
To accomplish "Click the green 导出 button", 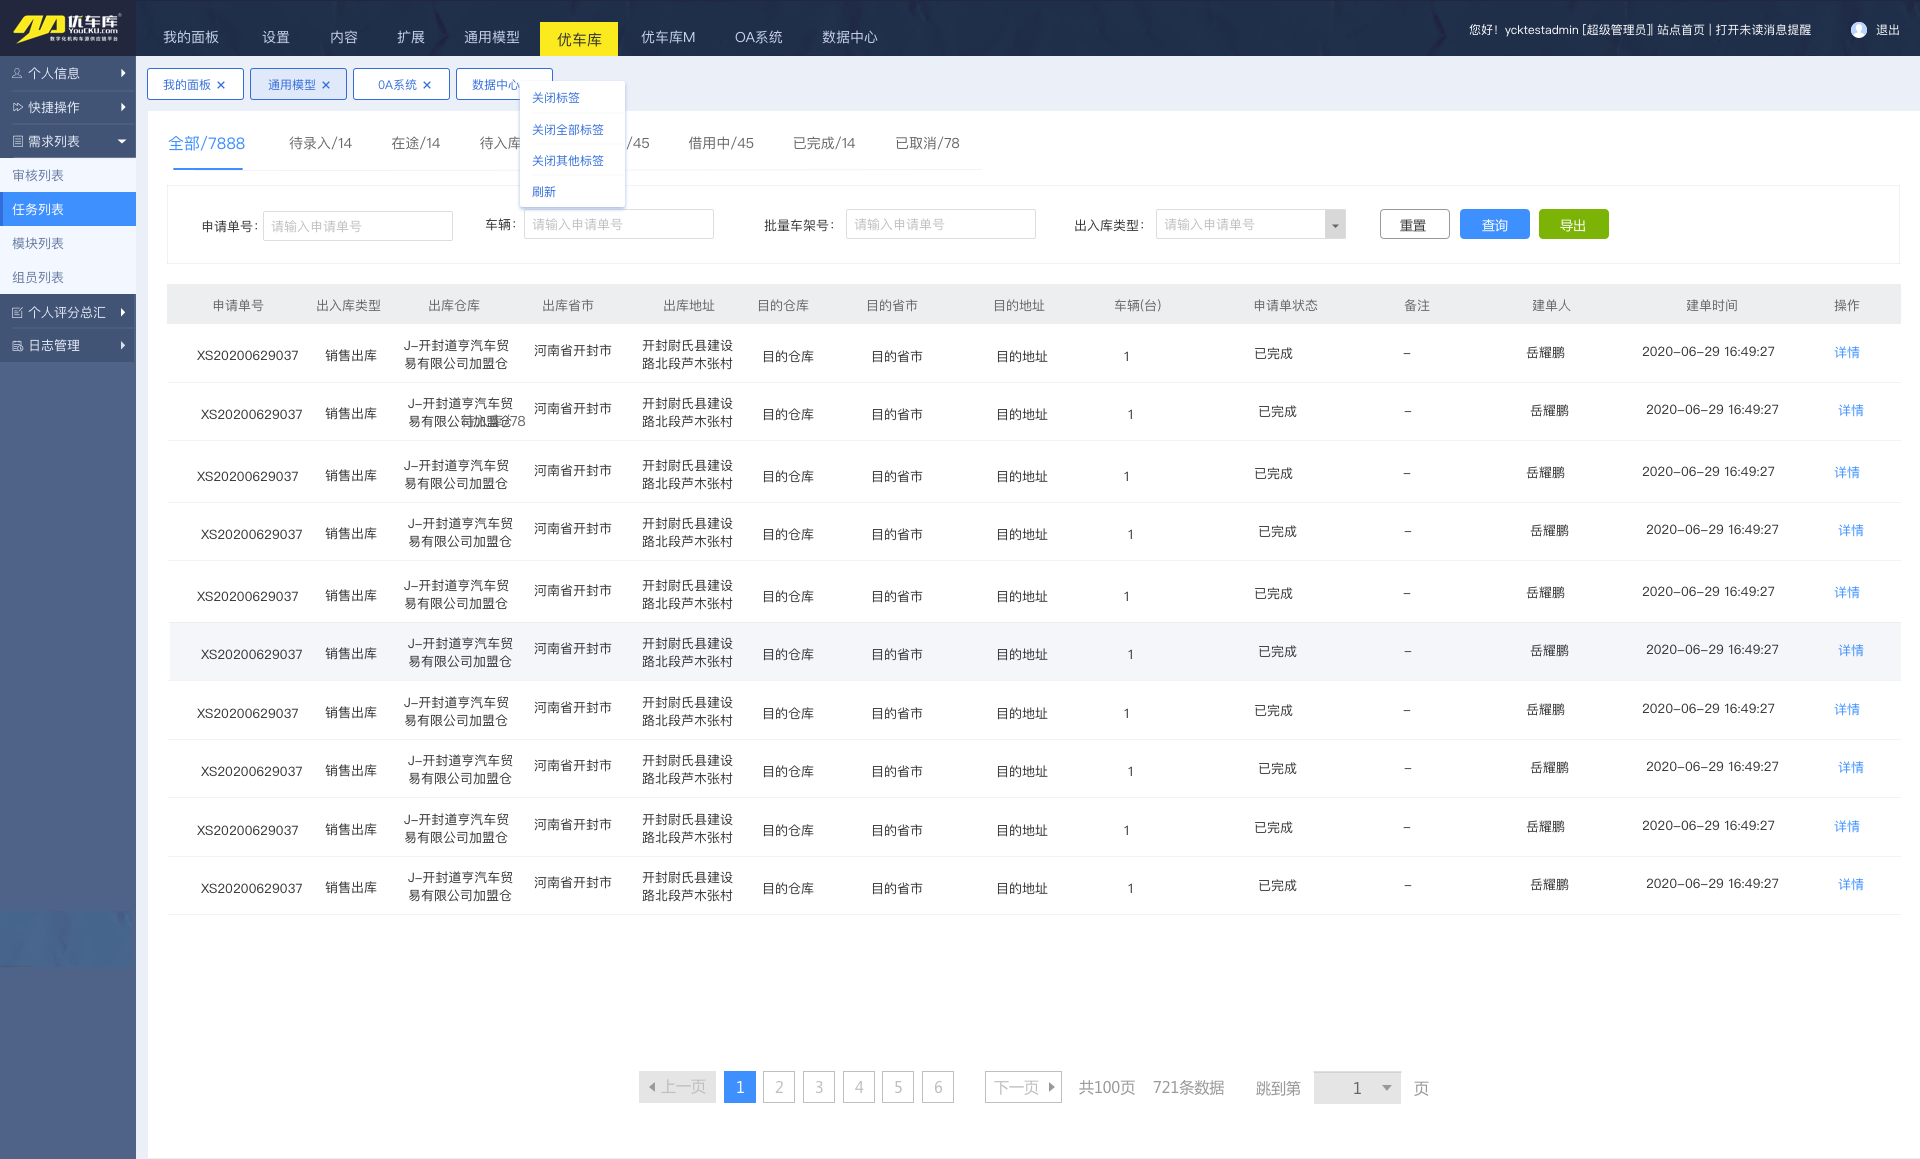I will coord(1572,225).
